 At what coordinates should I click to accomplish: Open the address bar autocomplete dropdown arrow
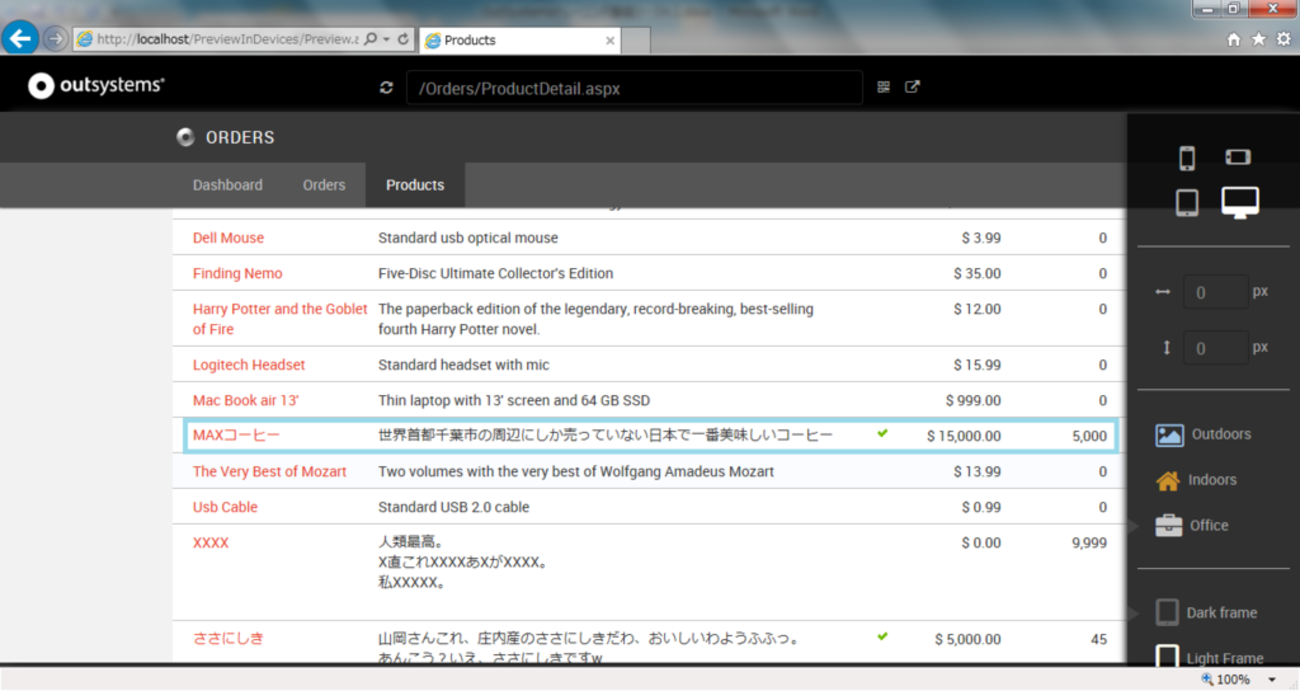386,40
